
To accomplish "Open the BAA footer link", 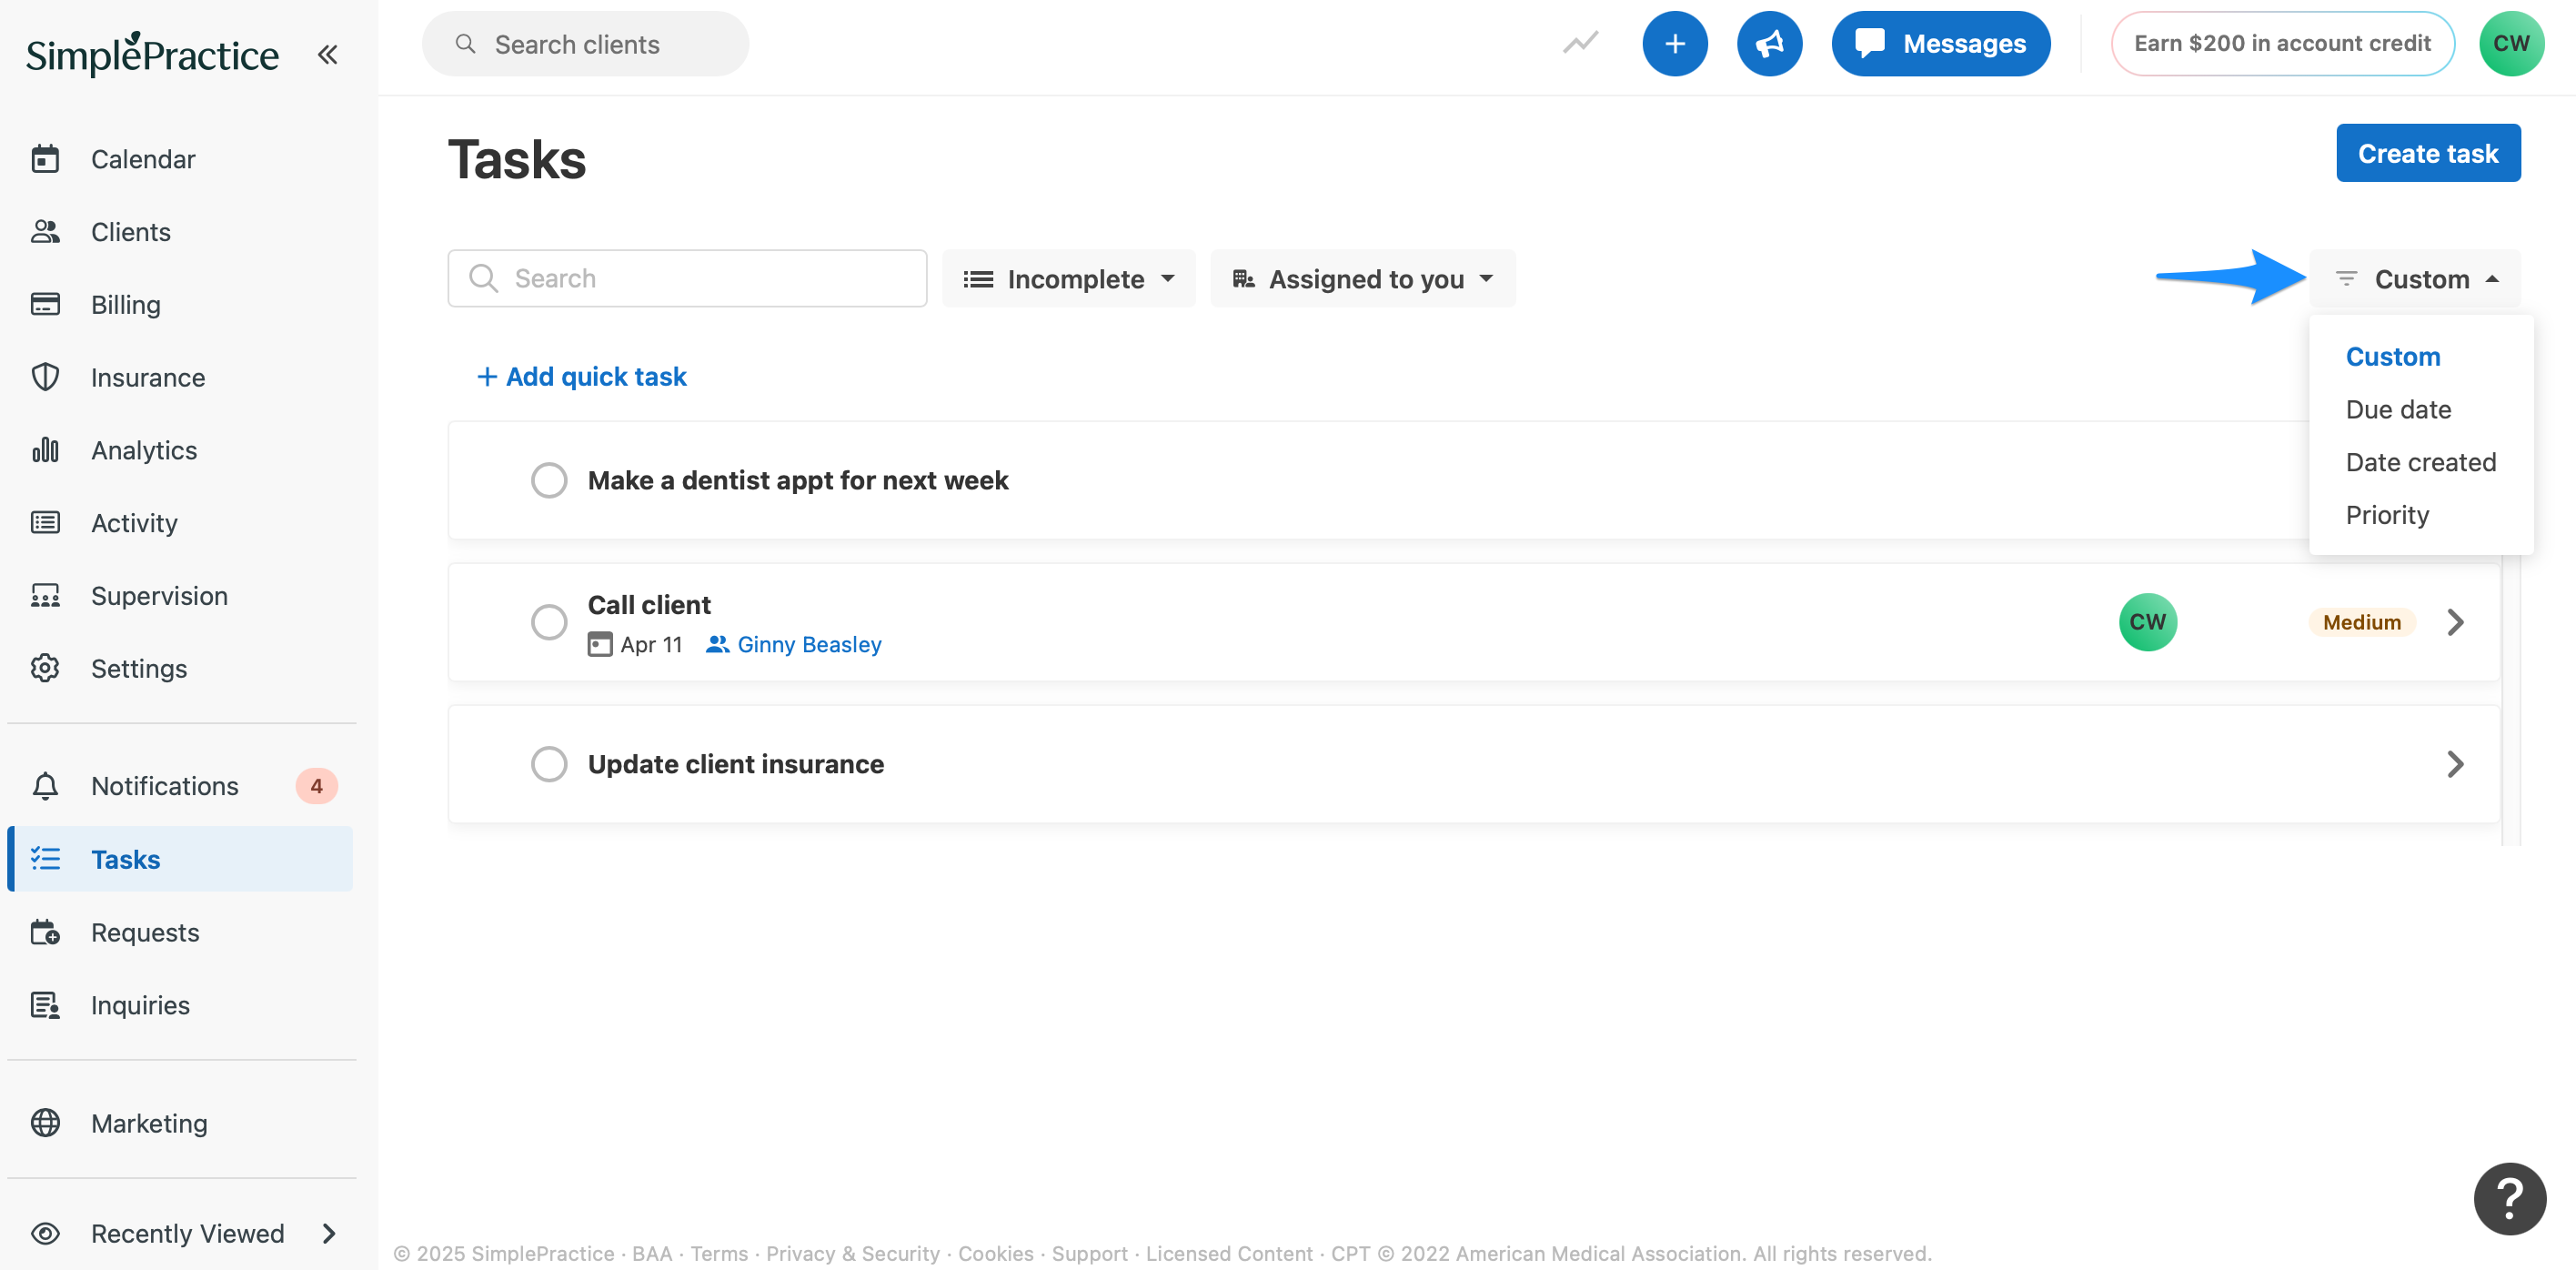I will coord(652,1253).
